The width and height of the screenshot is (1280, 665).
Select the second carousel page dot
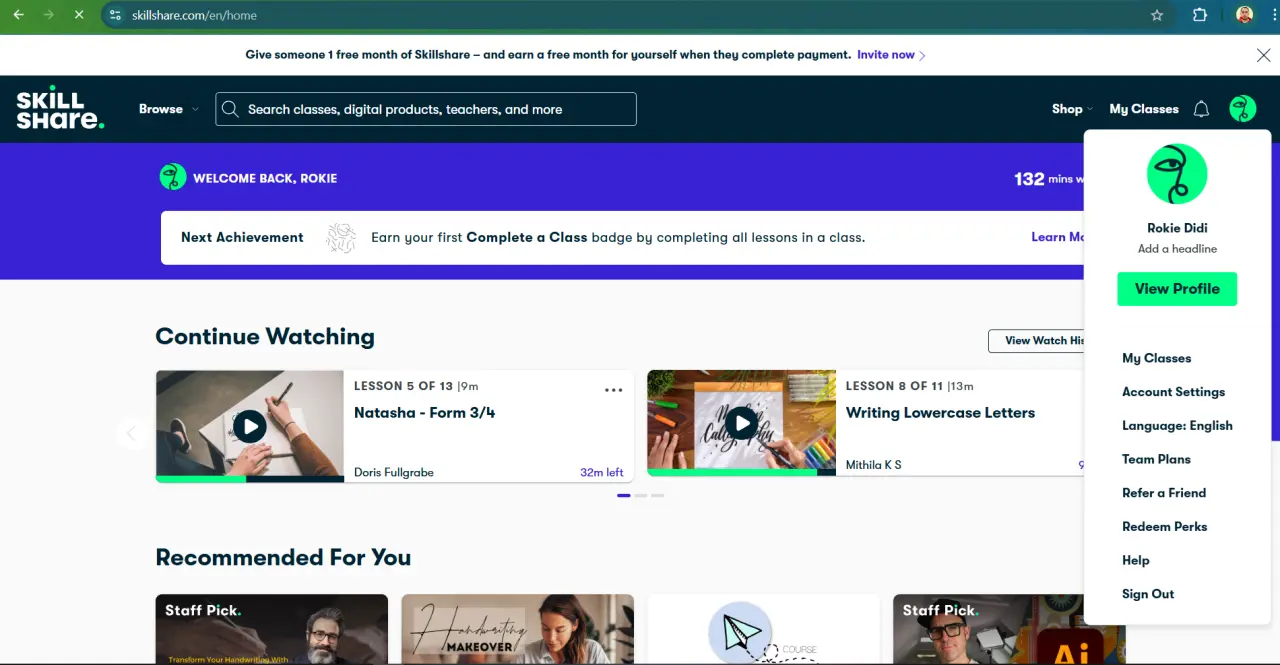641,495
